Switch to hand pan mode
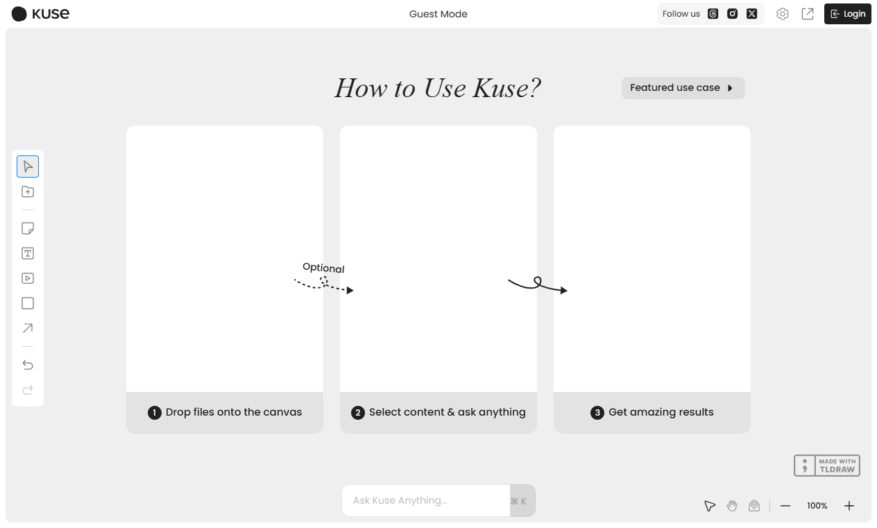The image size is (877, 528). tap(732, 506)
